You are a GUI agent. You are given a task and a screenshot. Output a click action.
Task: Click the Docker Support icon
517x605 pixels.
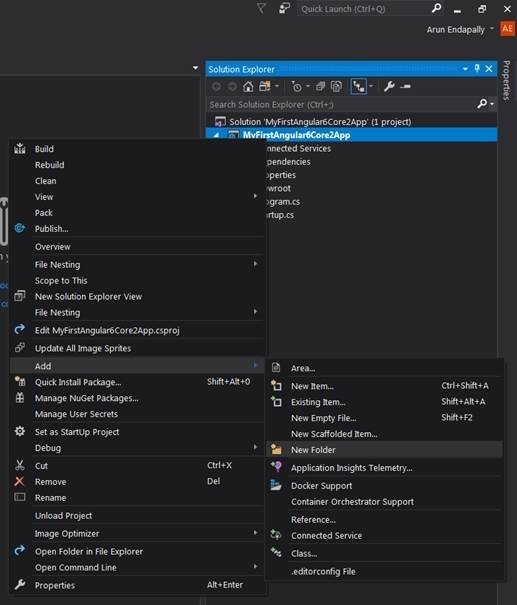[276, 485]
